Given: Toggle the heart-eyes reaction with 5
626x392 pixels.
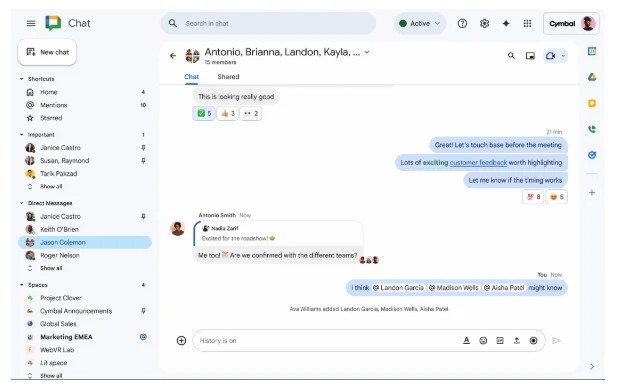Looking at the screenshot, I should point(557,197).
